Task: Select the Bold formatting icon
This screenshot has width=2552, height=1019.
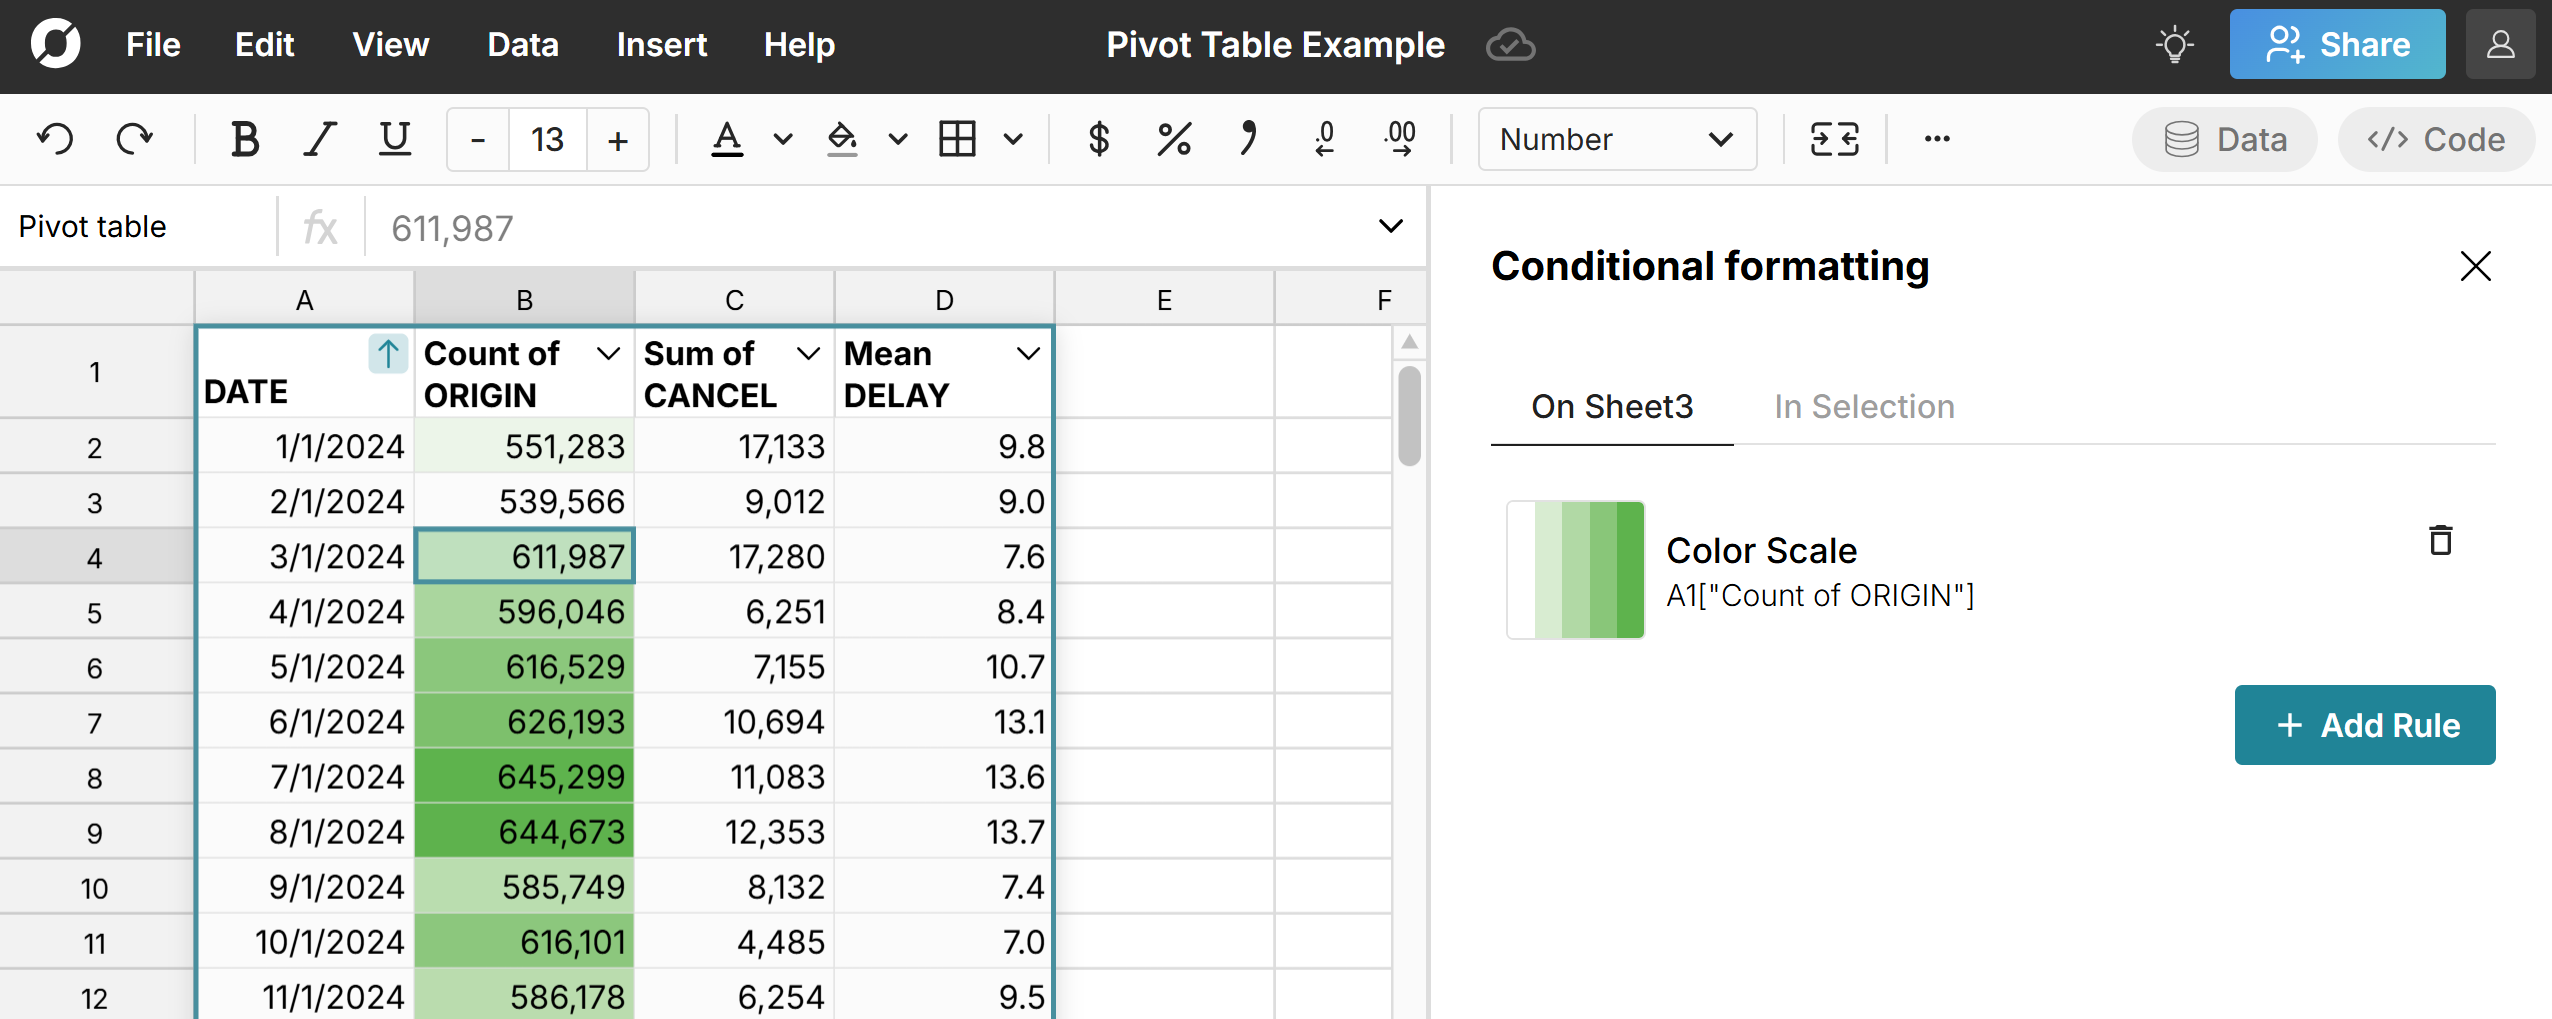Action: (245, 139)
